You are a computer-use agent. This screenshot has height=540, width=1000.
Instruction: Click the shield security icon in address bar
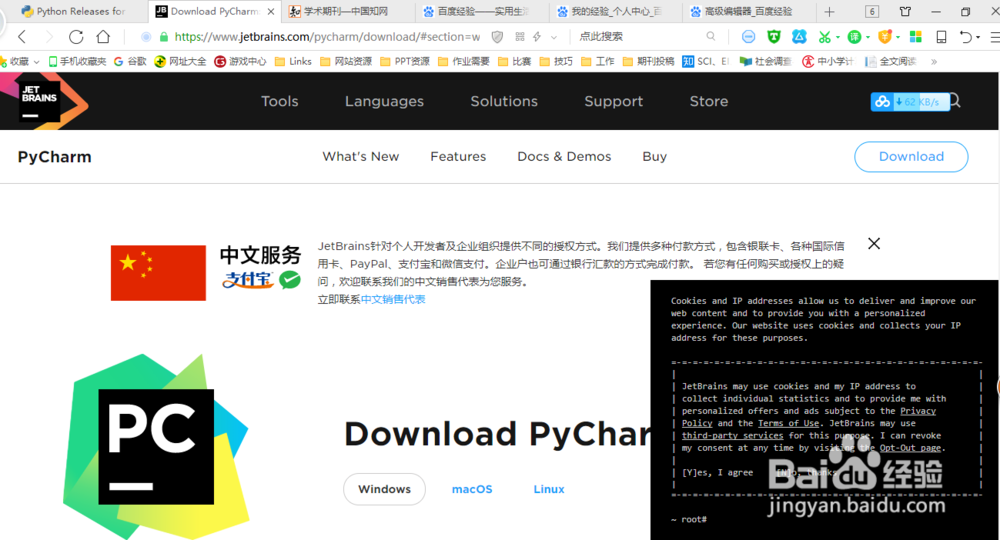coord(497,37)
